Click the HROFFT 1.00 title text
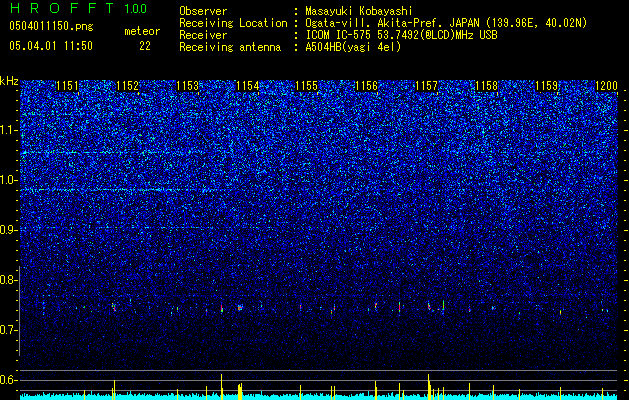Image resolution: width=629 pixels, height=400 pixels. (78, 8)
